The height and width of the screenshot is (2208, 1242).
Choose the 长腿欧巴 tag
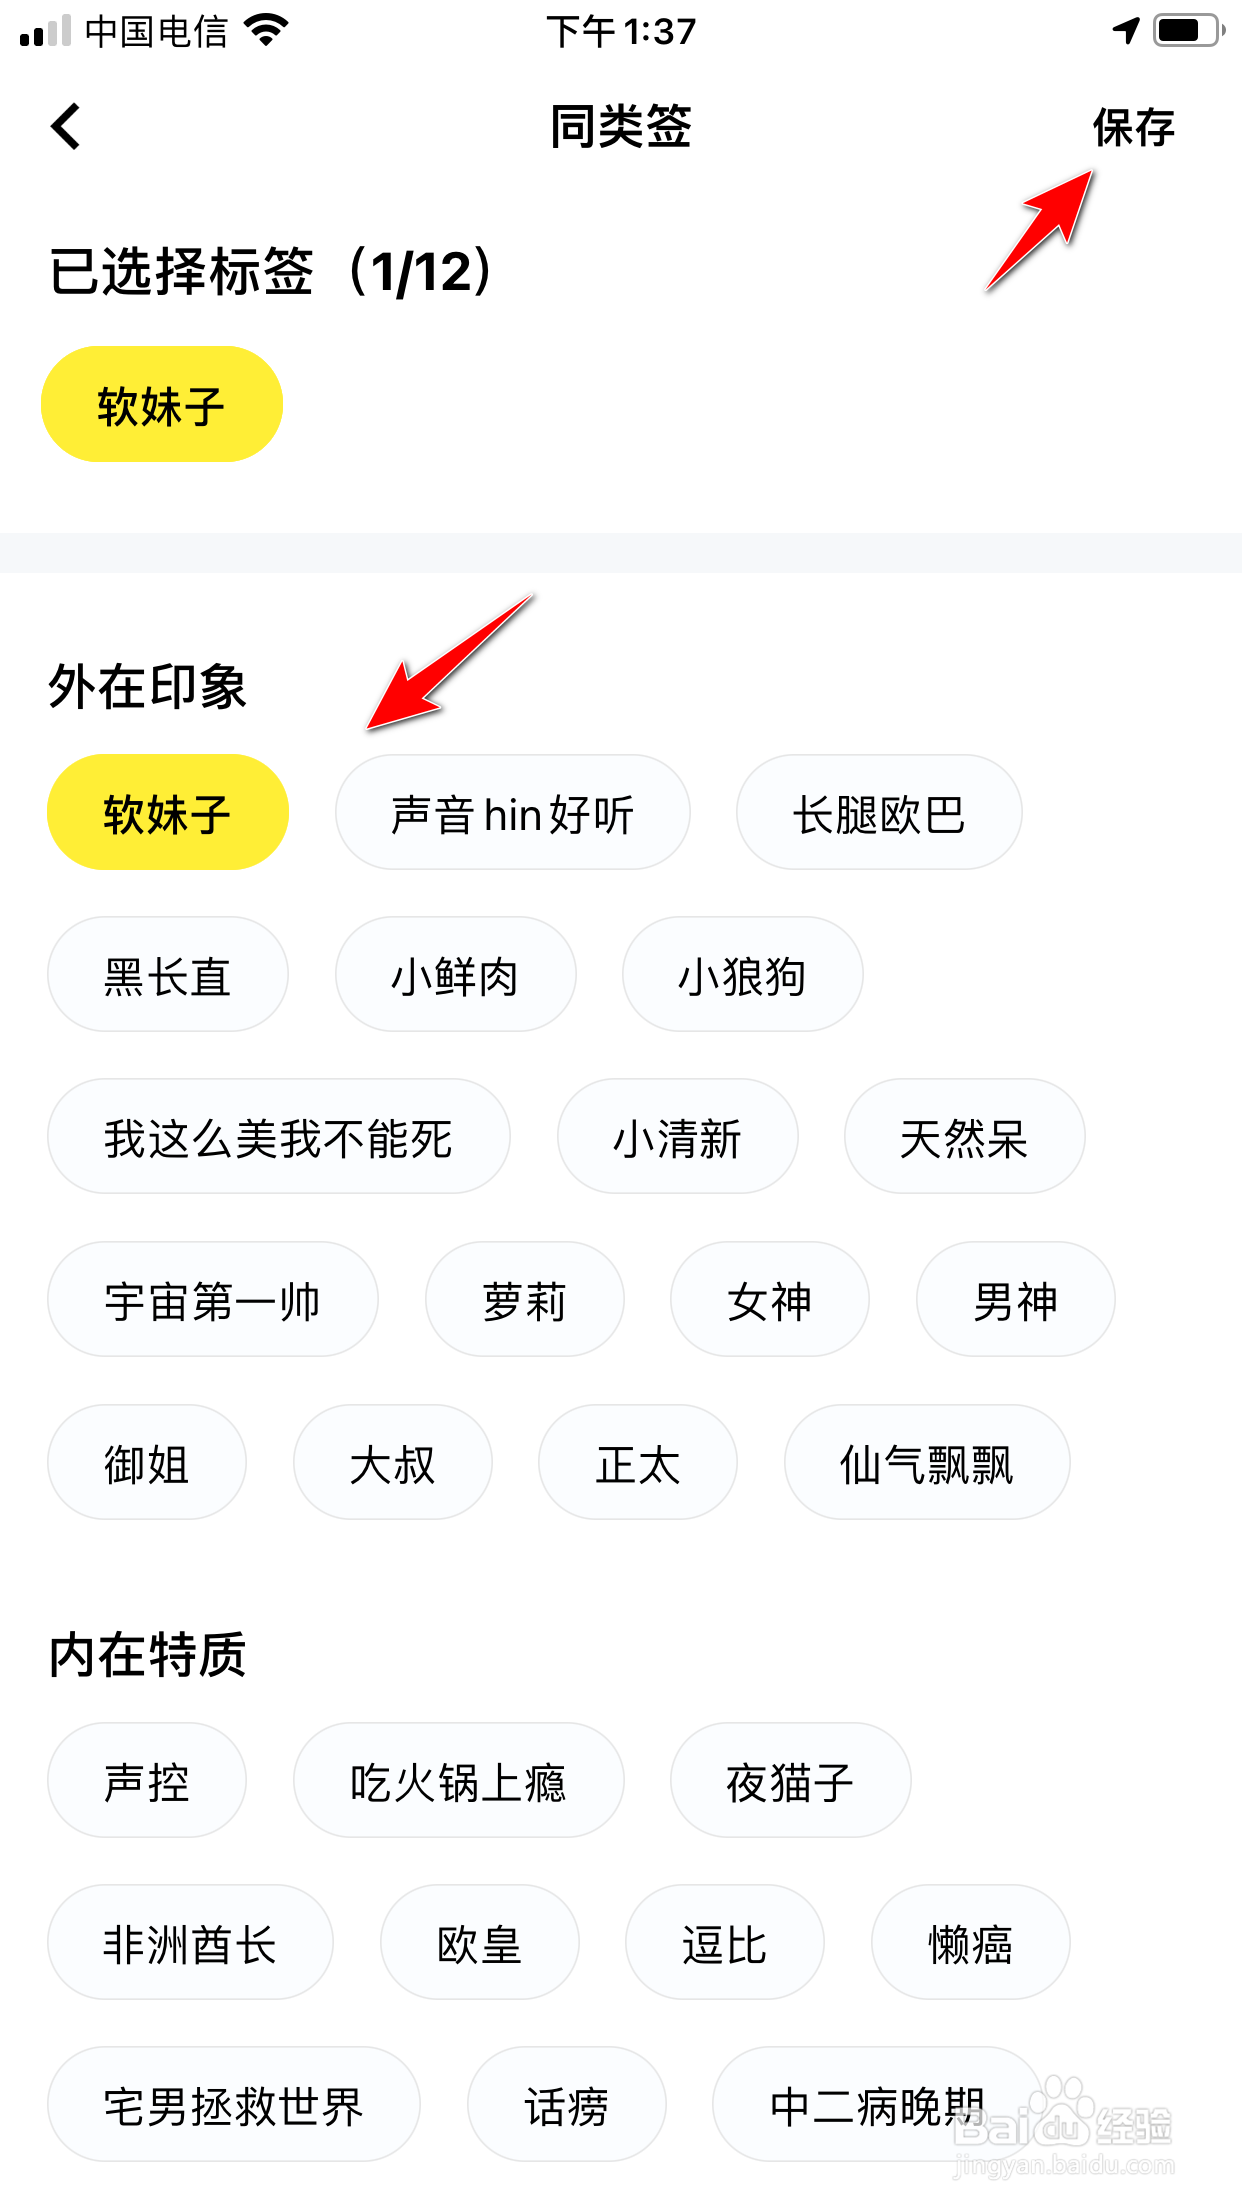[x=879, y=812]
